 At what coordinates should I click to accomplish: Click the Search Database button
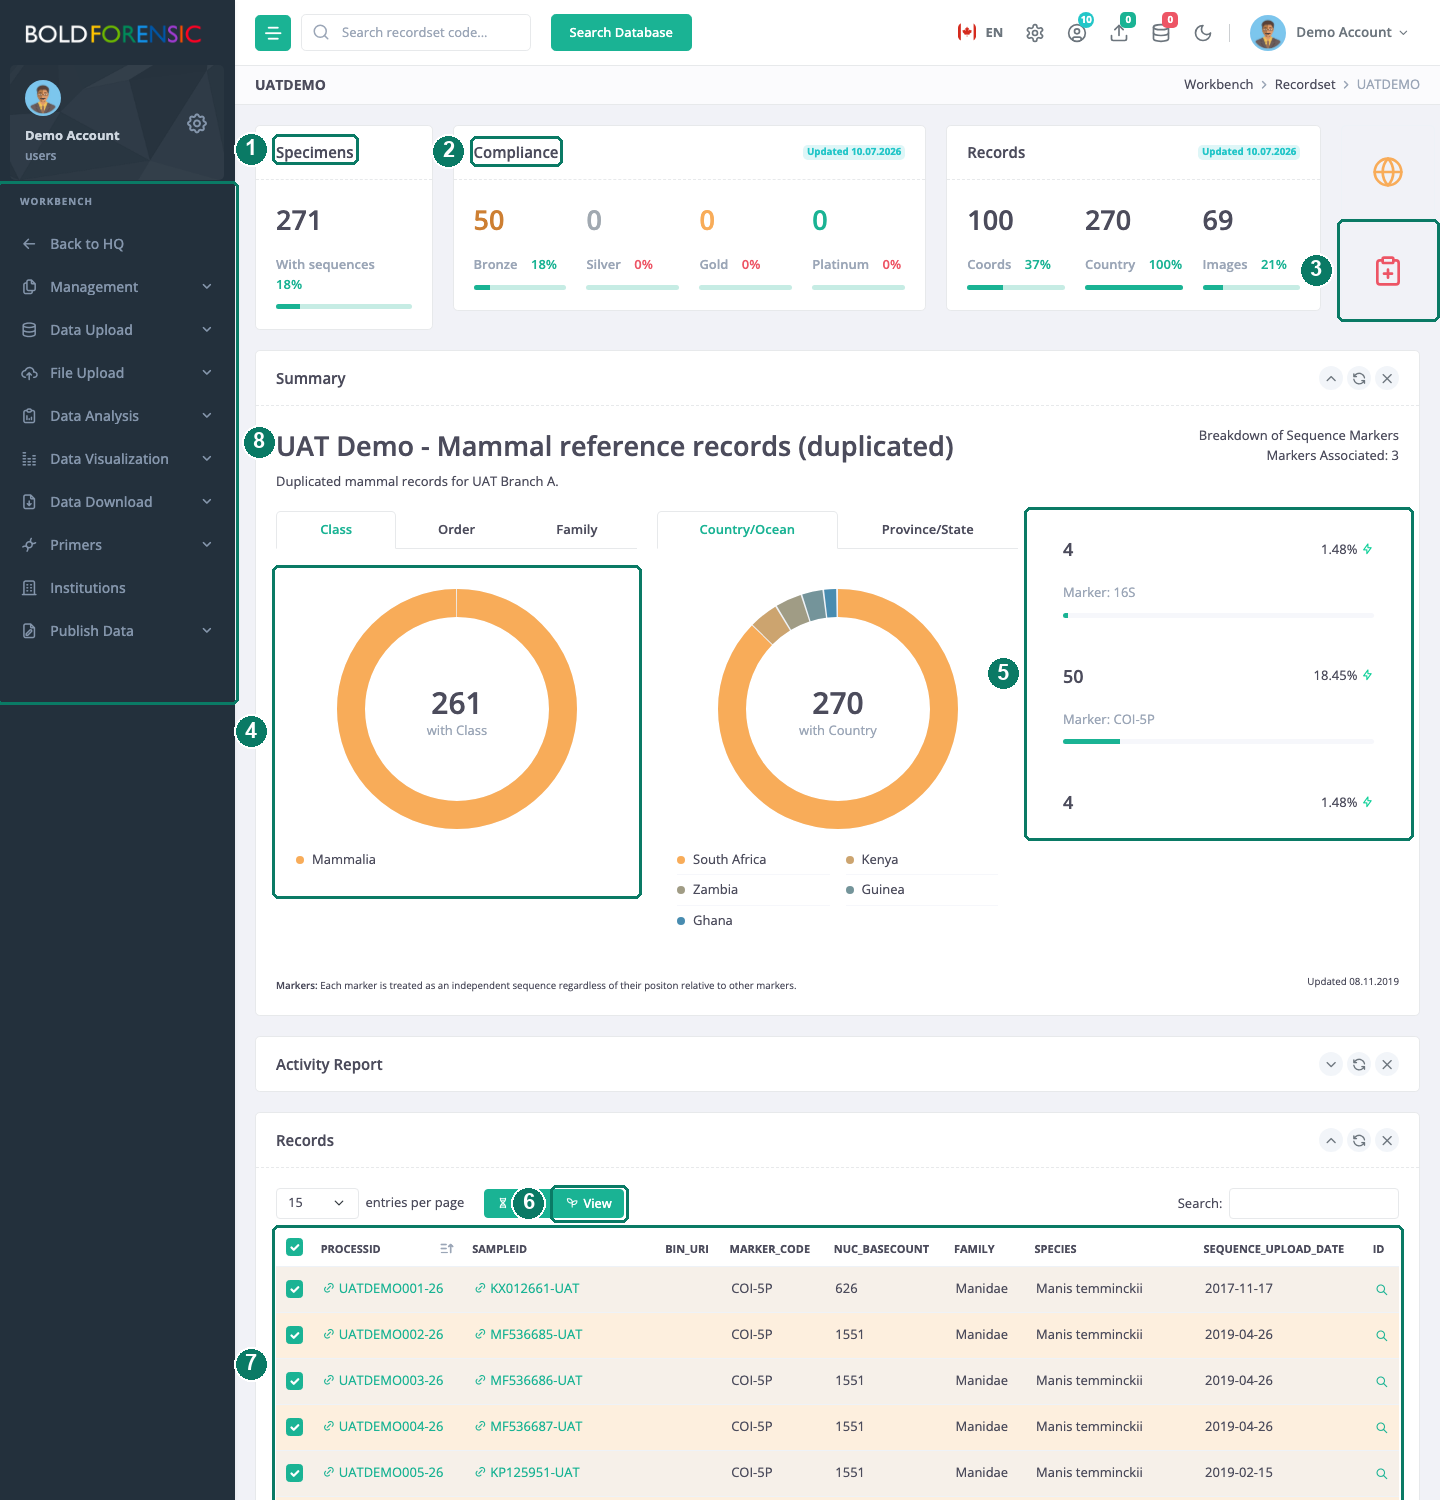(x=621, y=33)
